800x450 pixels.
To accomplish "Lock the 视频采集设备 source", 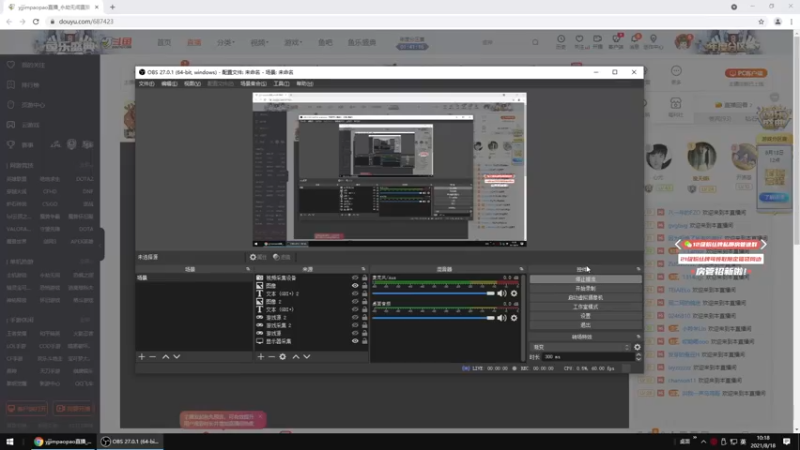I will (x=364, y=278).
